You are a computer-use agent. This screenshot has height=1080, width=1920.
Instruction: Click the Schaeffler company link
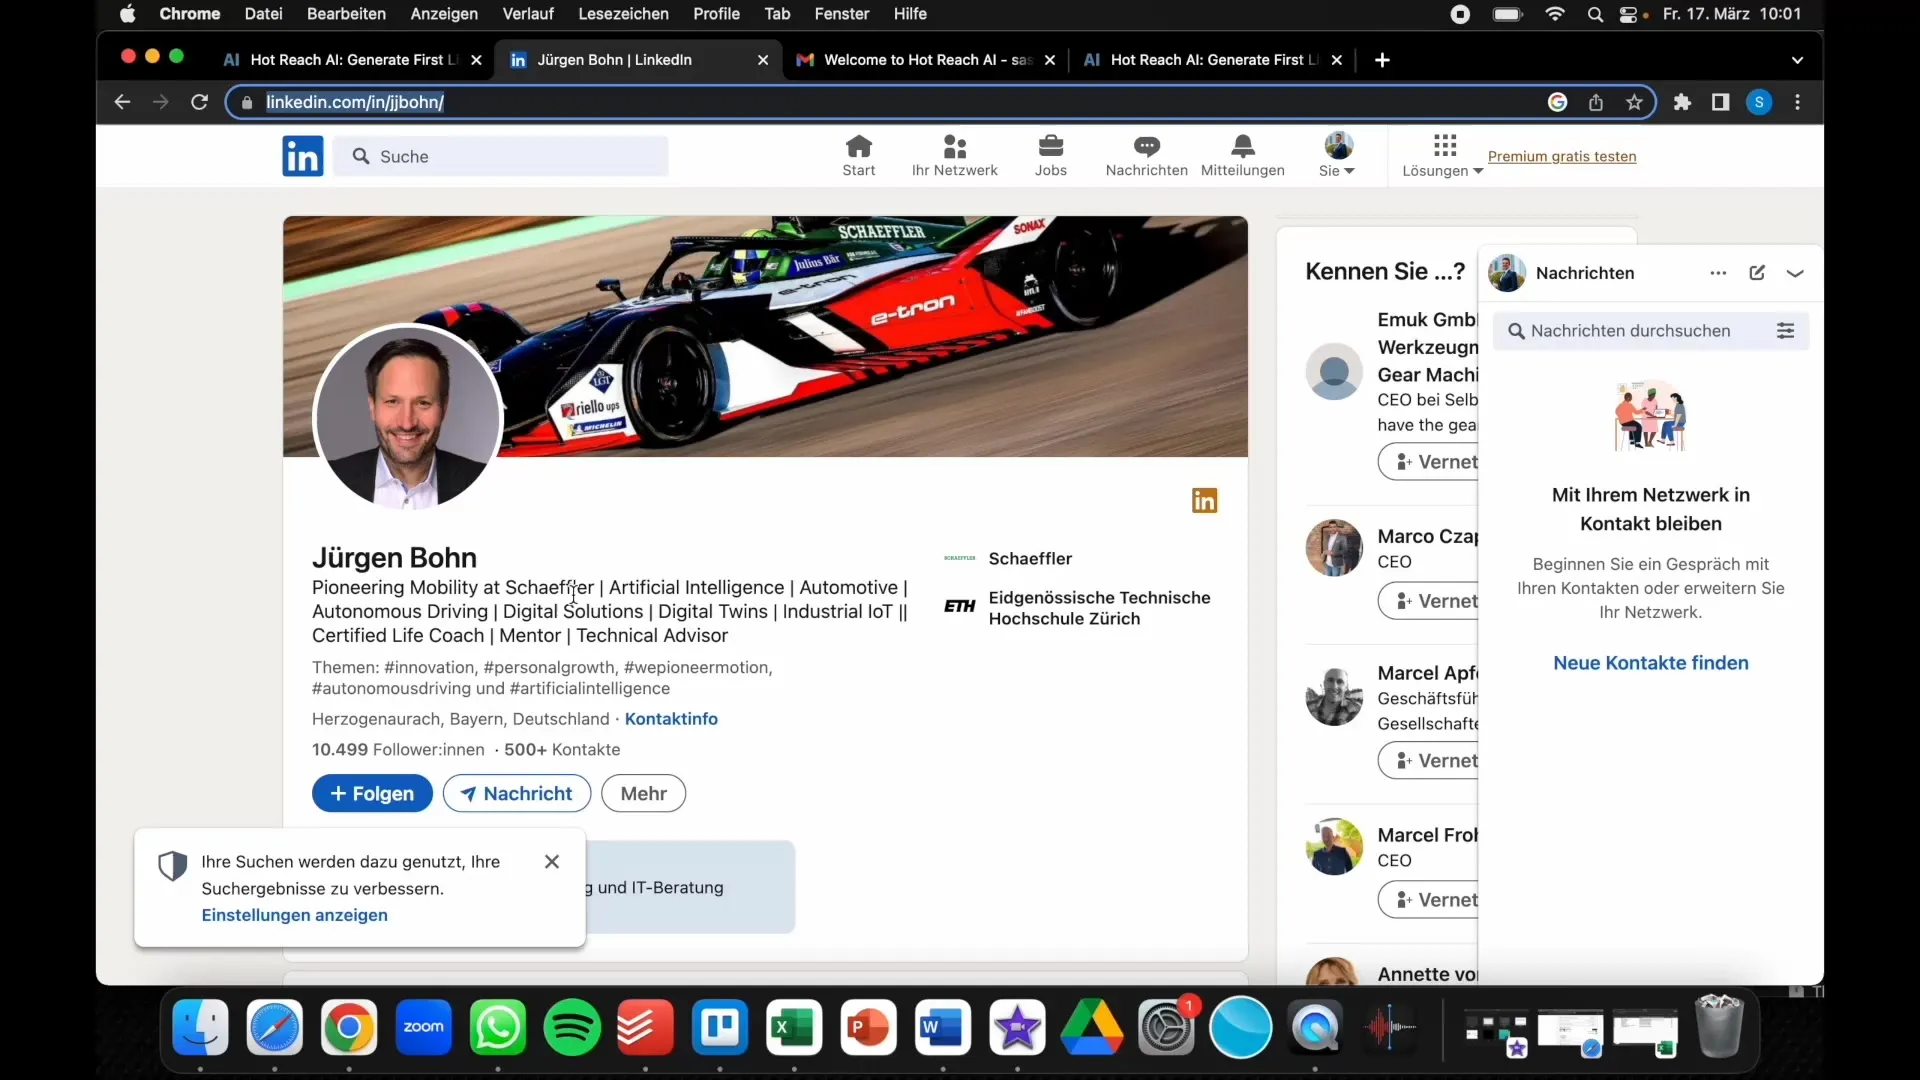point(1030,558)
